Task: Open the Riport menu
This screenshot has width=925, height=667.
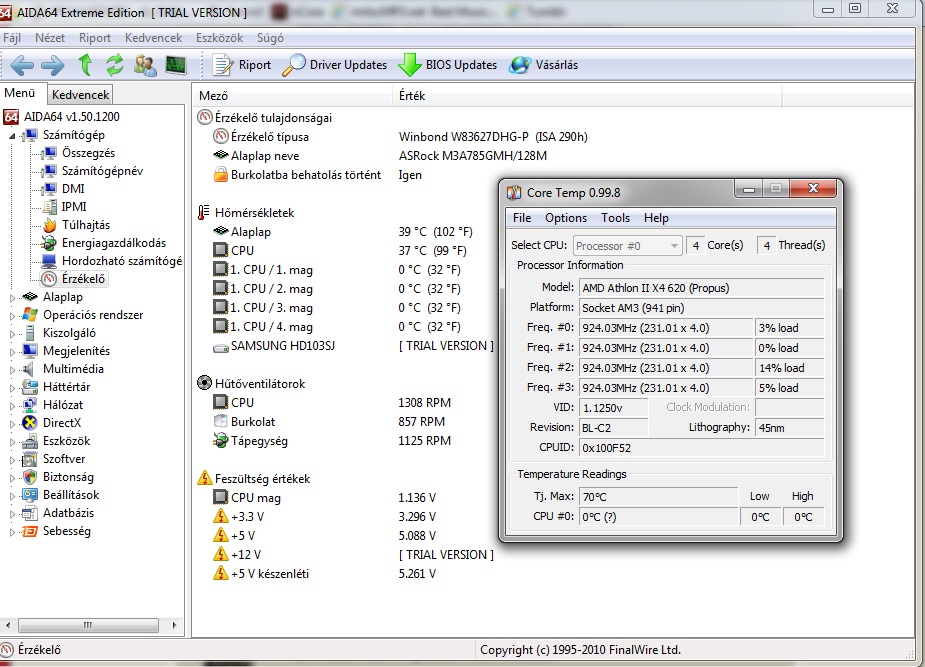Action: click(x=94, y=38)
